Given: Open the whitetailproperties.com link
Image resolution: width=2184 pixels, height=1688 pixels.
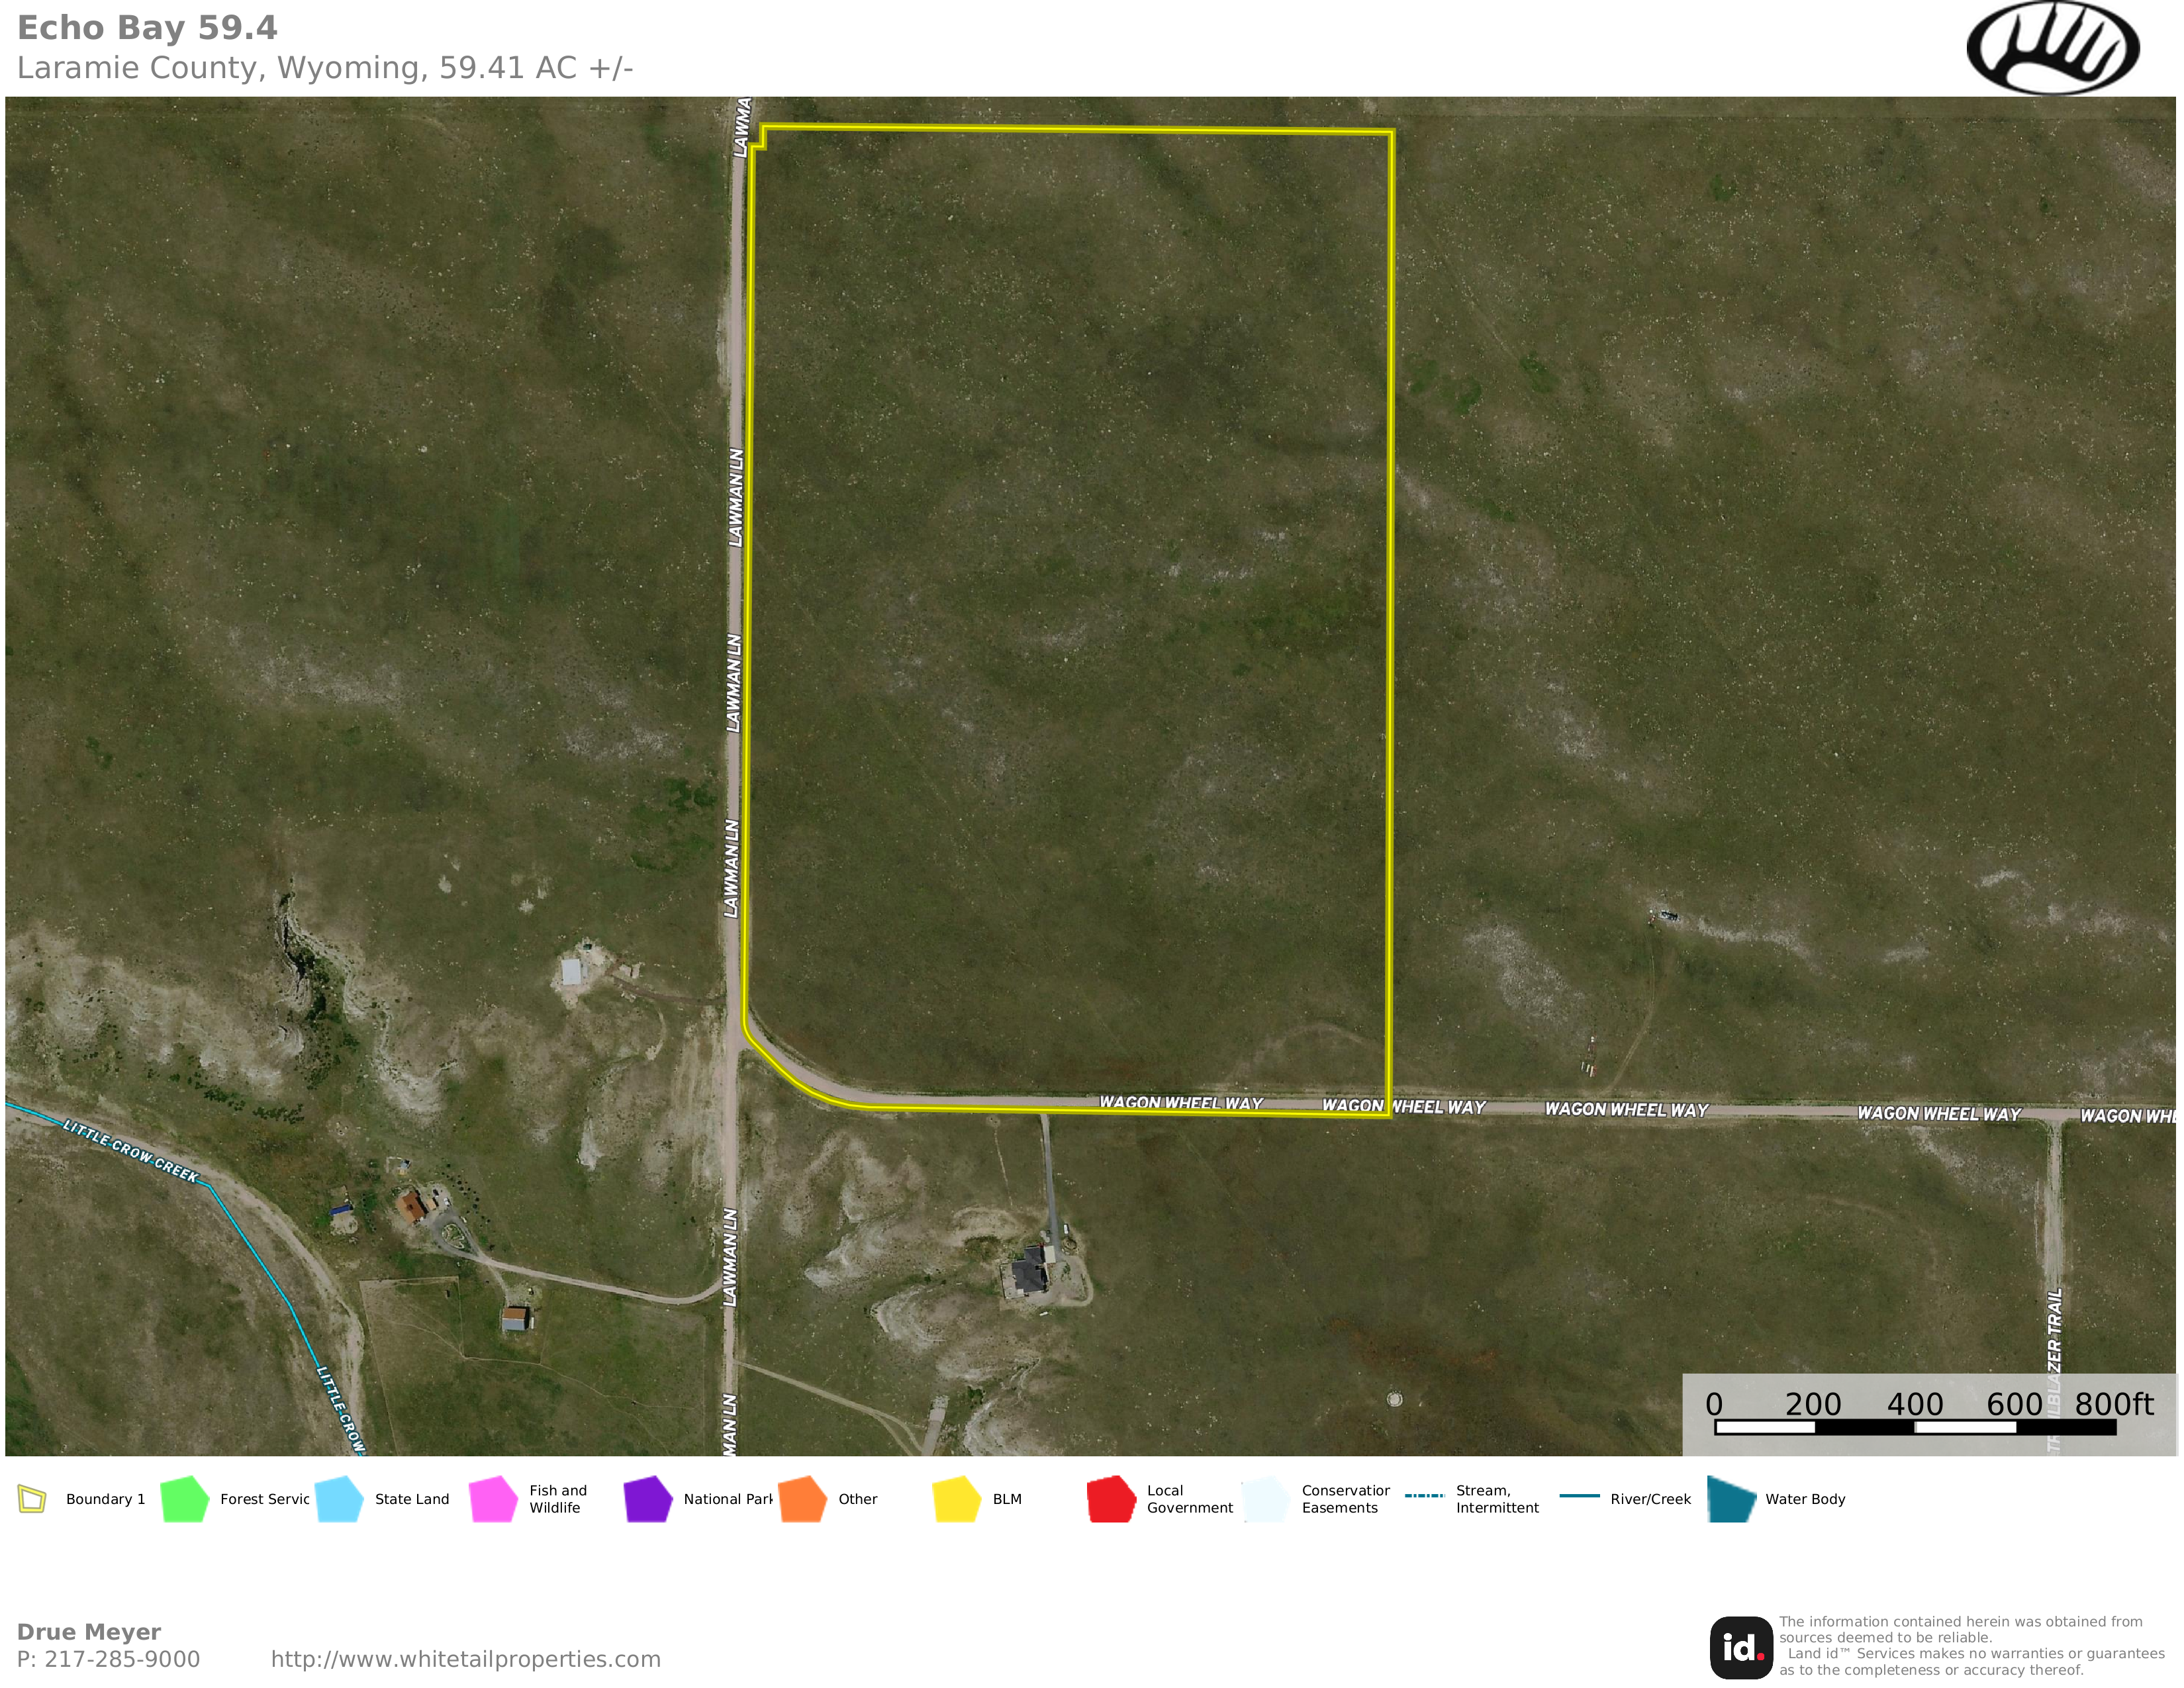Looking at the screenshot, I should [x=465, y=1659].
